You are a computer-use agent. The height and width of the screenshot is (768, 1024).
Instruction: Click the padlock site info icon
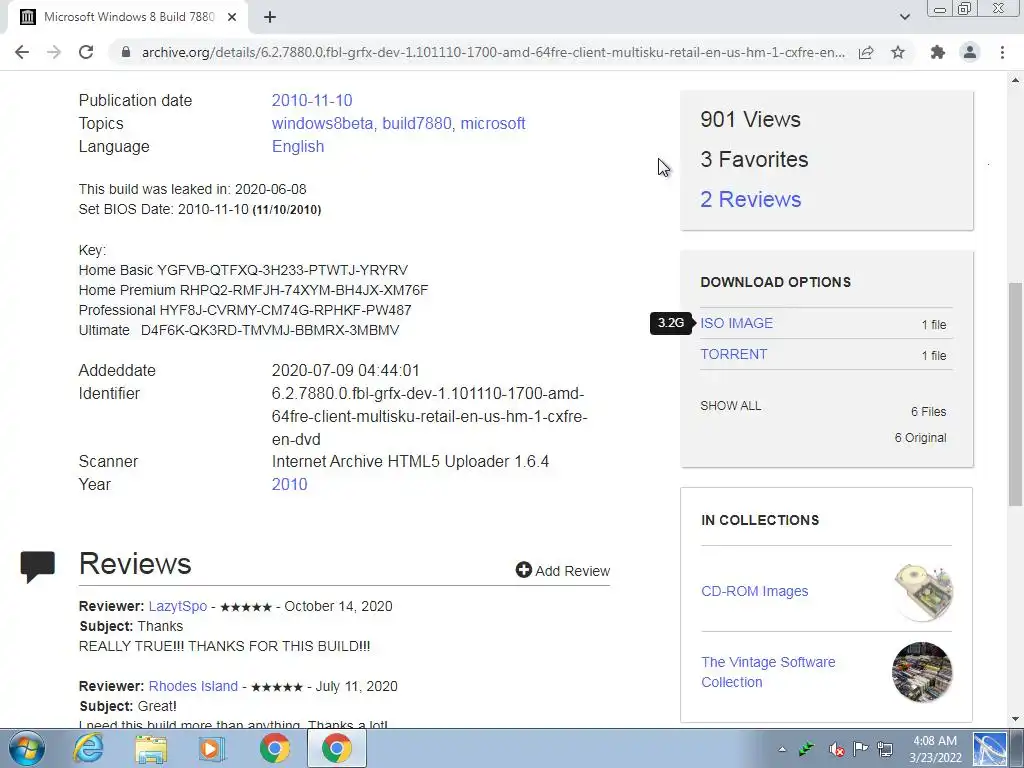(126, 52)
